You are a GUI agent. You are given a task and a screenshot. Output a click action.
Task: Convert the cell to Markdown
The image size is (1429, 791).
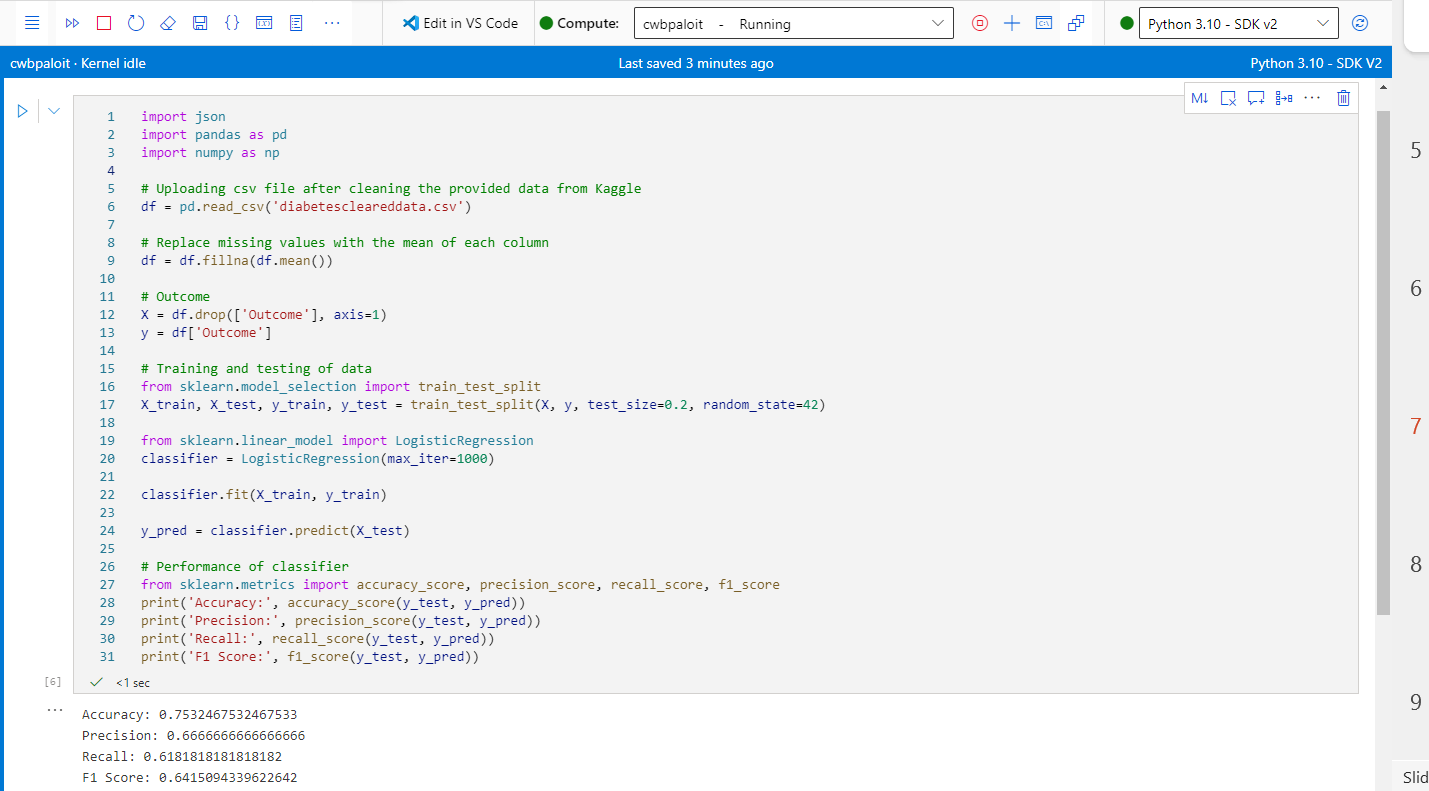(1200, 98)
